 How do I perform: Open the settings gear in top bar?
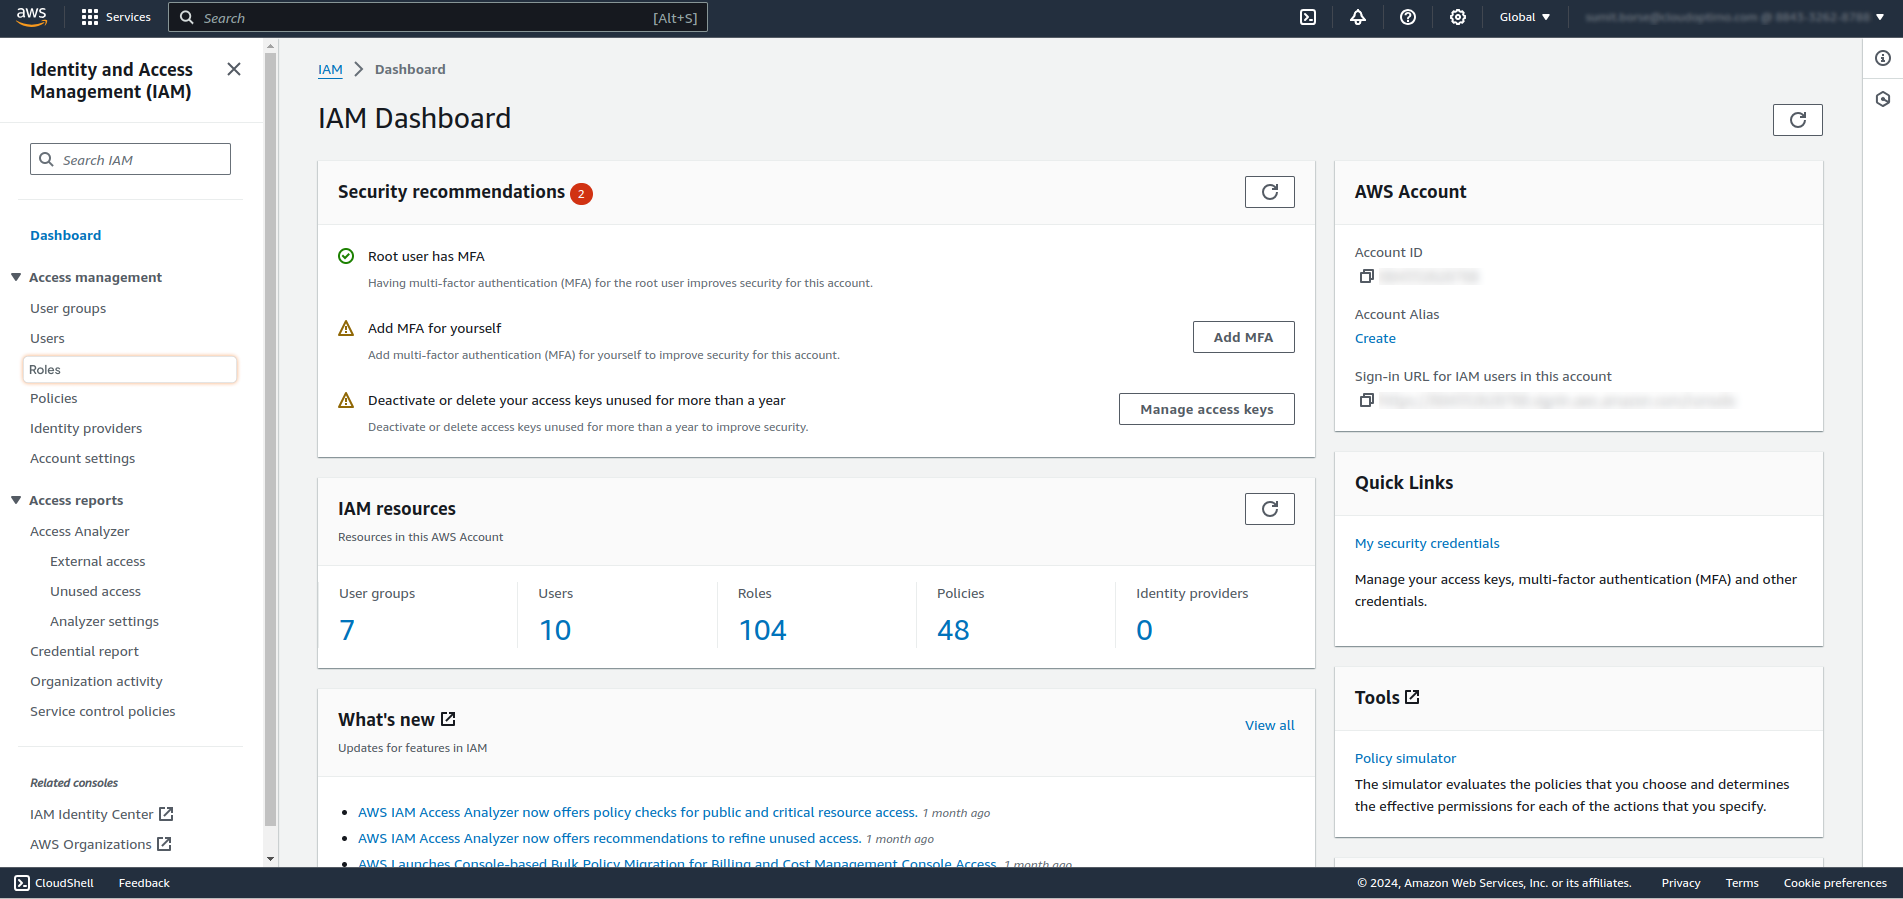tap(1458, 17)
